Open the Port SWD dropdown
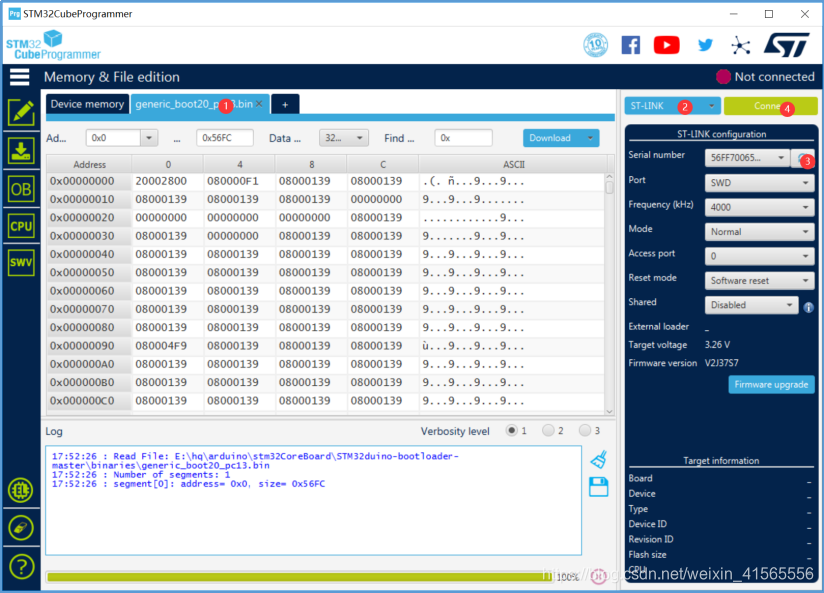Screen dimensions: 824x593 759,182
